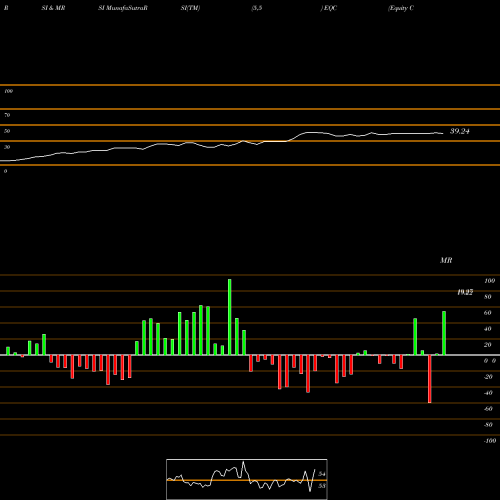Screen dimensions: 500x500
Task: Click the MR axis label 40
Action: (x=487, y=329)
